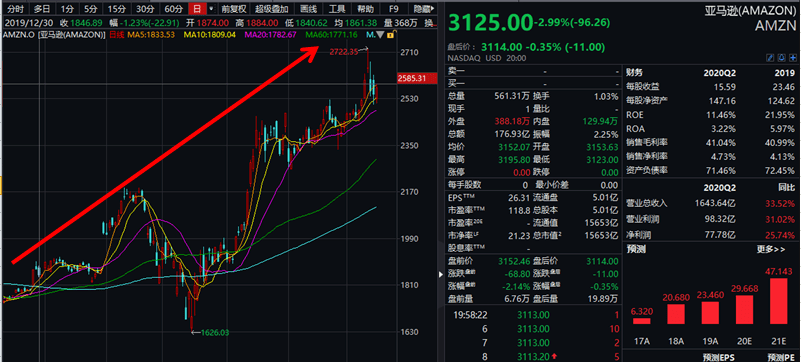
Task: Select the 日 daily period tab
Action: [197, 9]
